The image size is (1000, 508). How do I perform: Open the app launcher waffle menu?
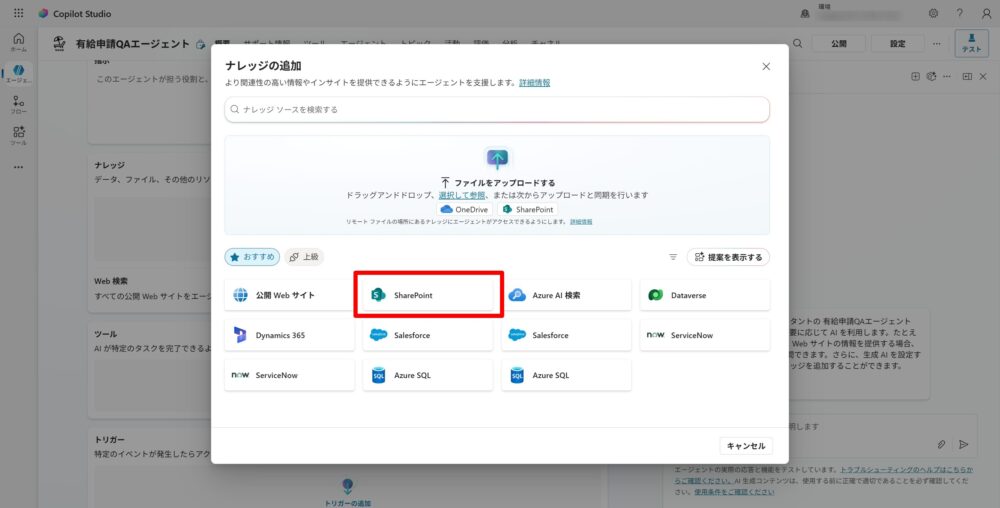tap(18, 13)
